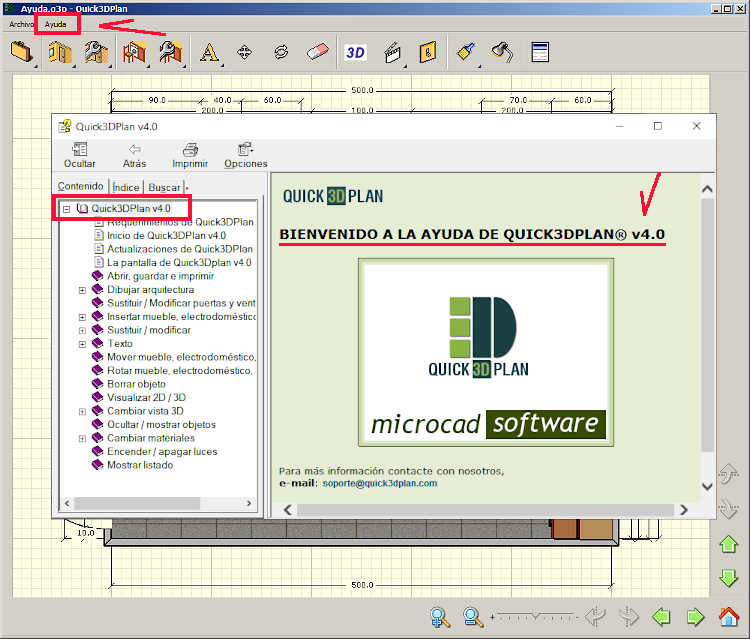Pan view down with green arrow
The image size is (750, 639).
(x=728, y=578)
